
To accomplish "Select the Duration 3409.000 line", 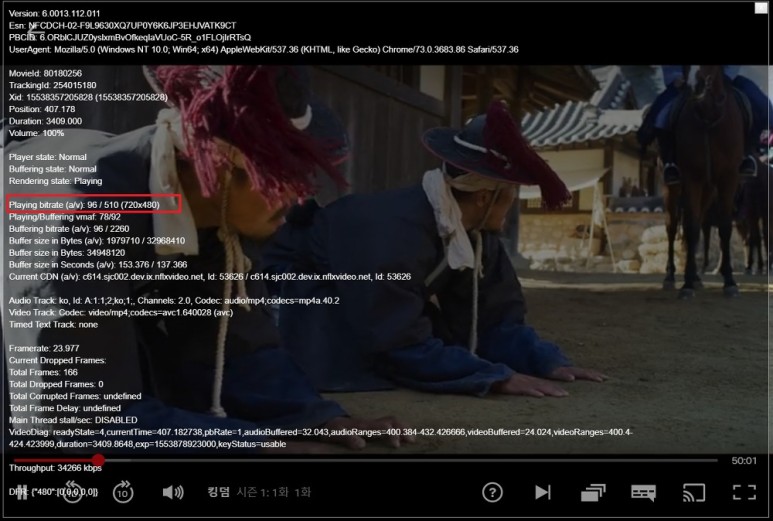I will click(x=45, y=121).
